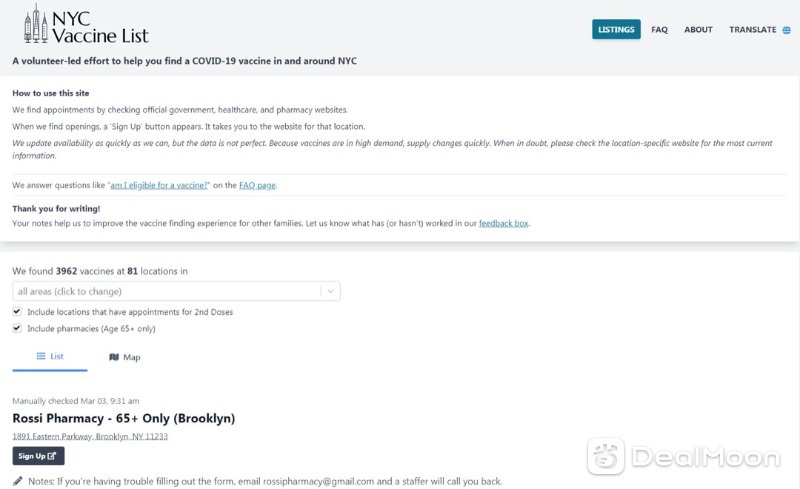Open the "am I eligible for a vaccine?" link
Image resolution: width=800 pixels, height=489 pixels.
pos(159,185)
